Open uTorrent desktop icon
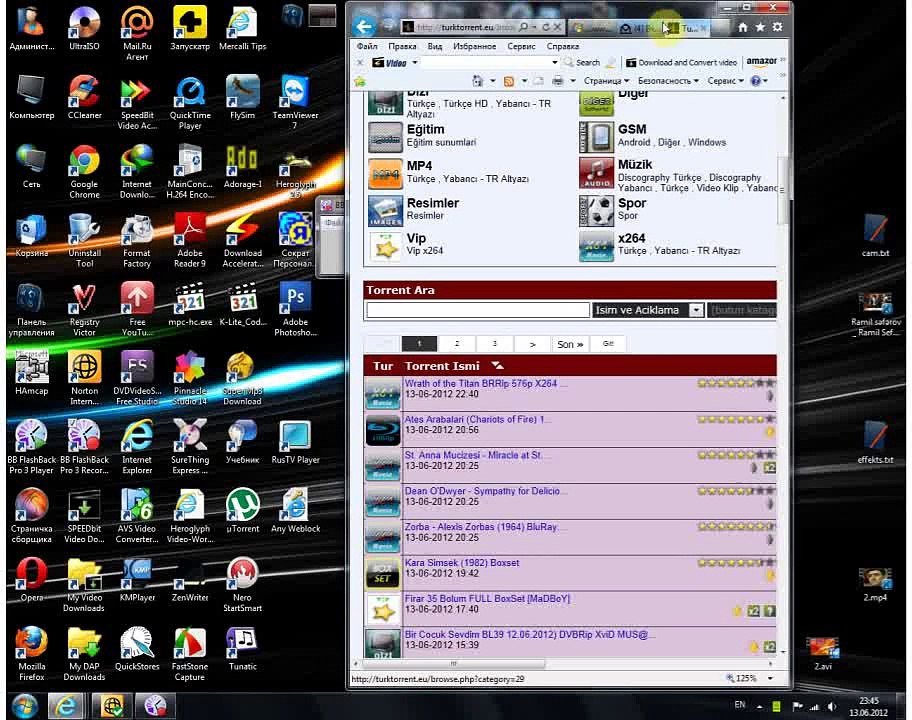The height and width of the screenshot is (720, 912). coord(243,511)
